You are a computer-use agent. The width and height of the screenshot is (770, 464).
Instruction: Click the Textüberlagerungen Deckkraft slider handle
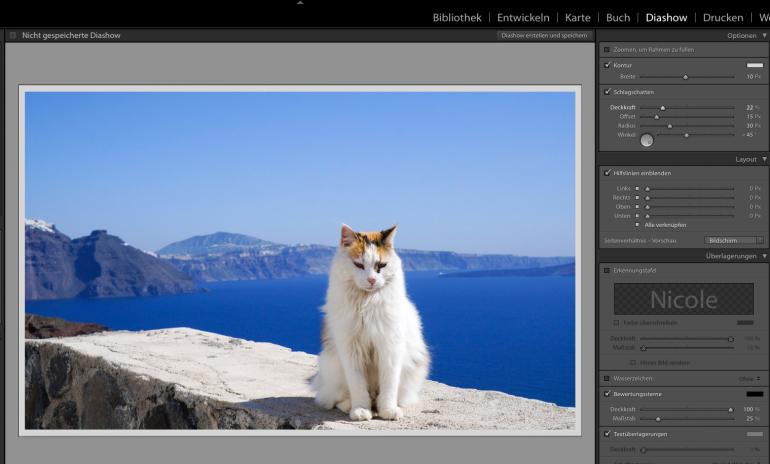coord(643,450)
